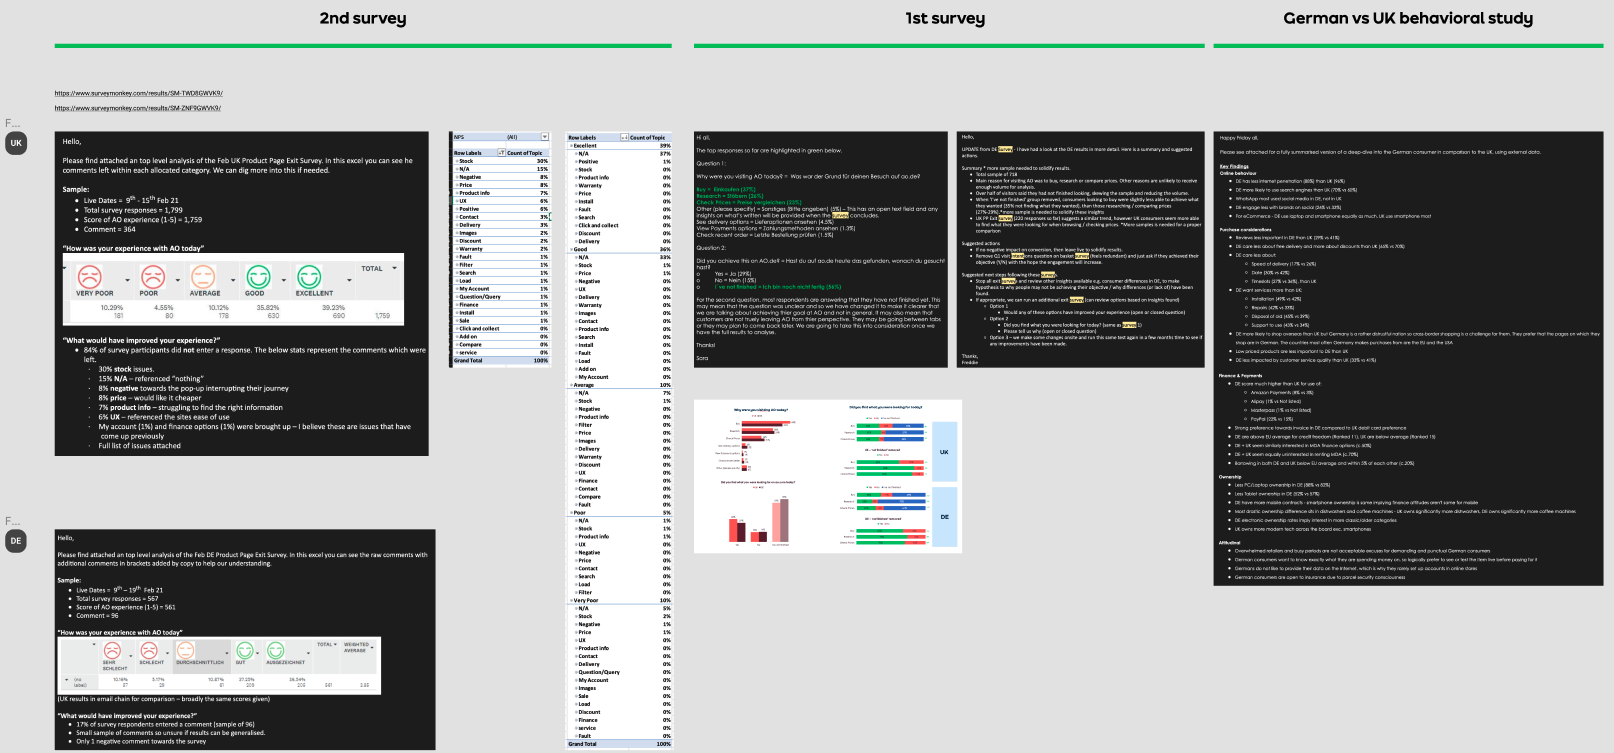Select the DE badge icon
The height and width of the screenshot is (753, 1614).
pos(16,541)
